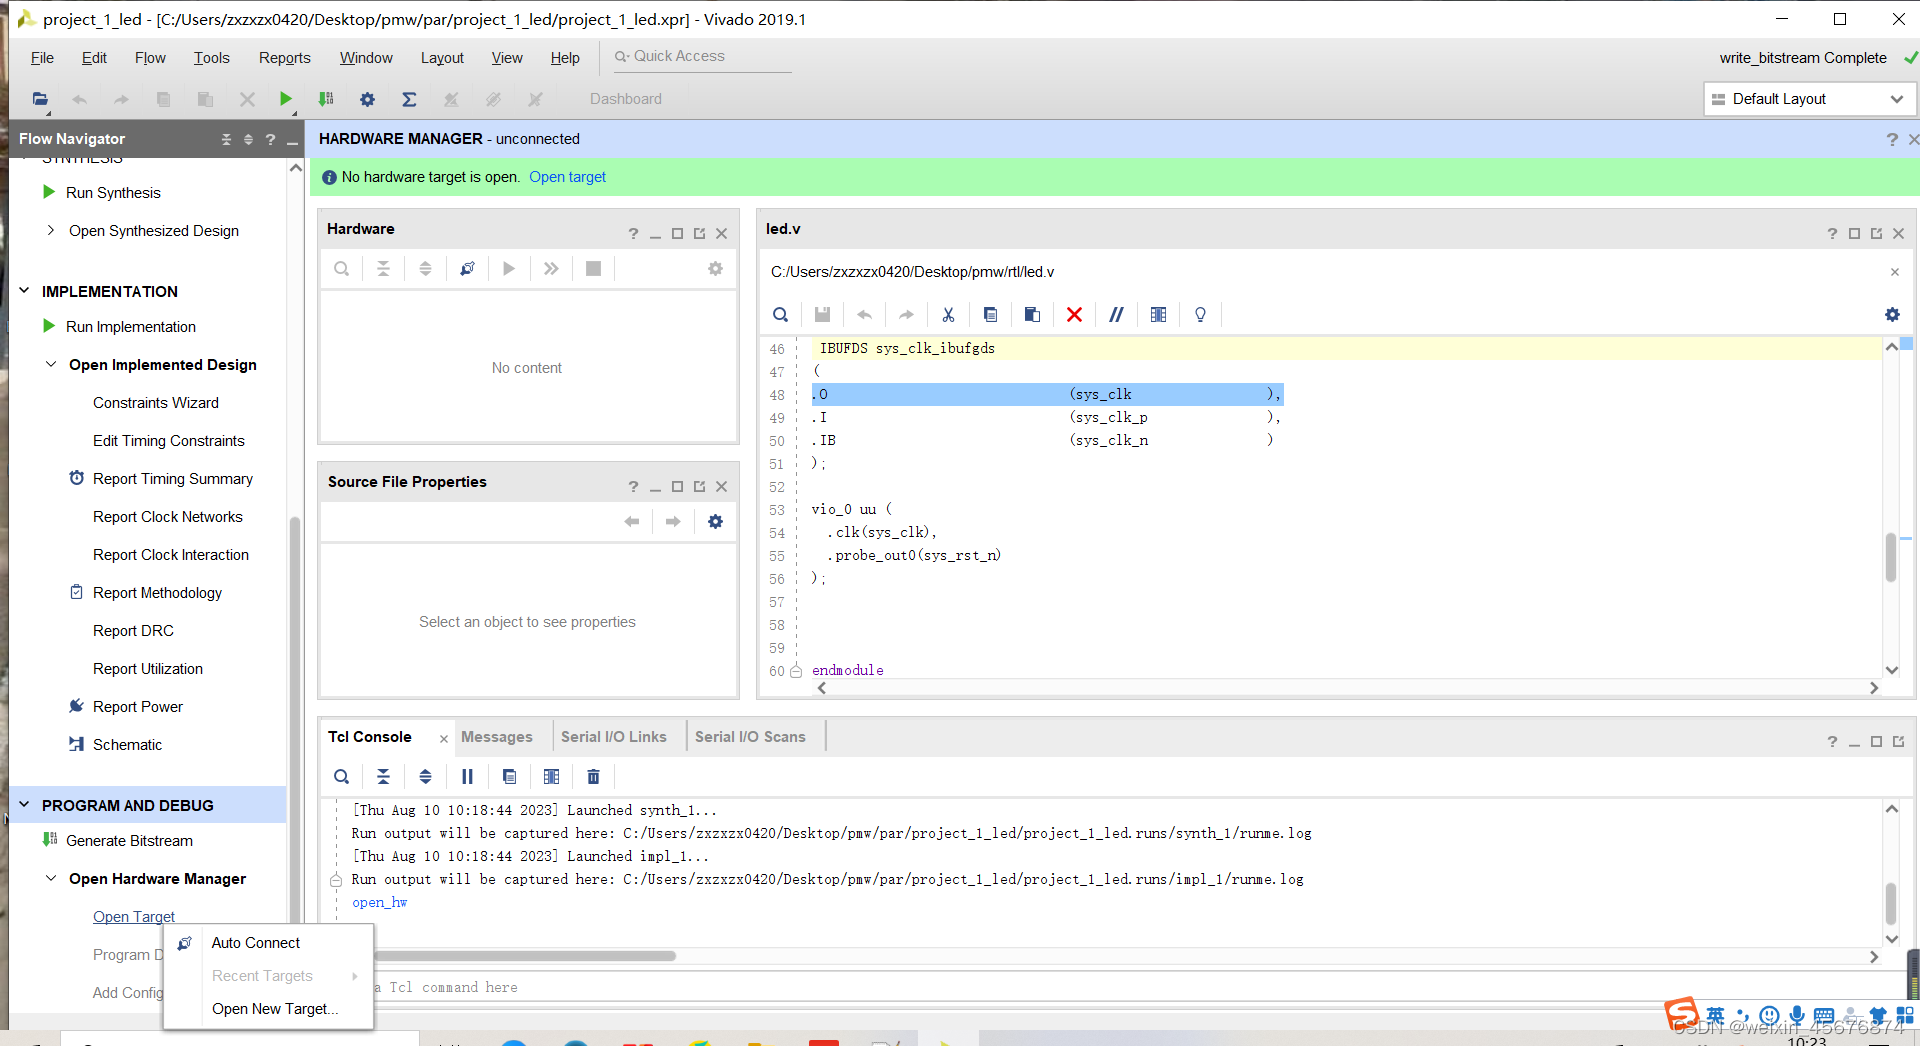Collapse PROGRAM AND DEBUG section
Screen dimensions: 1920x1046
(25, 805)
